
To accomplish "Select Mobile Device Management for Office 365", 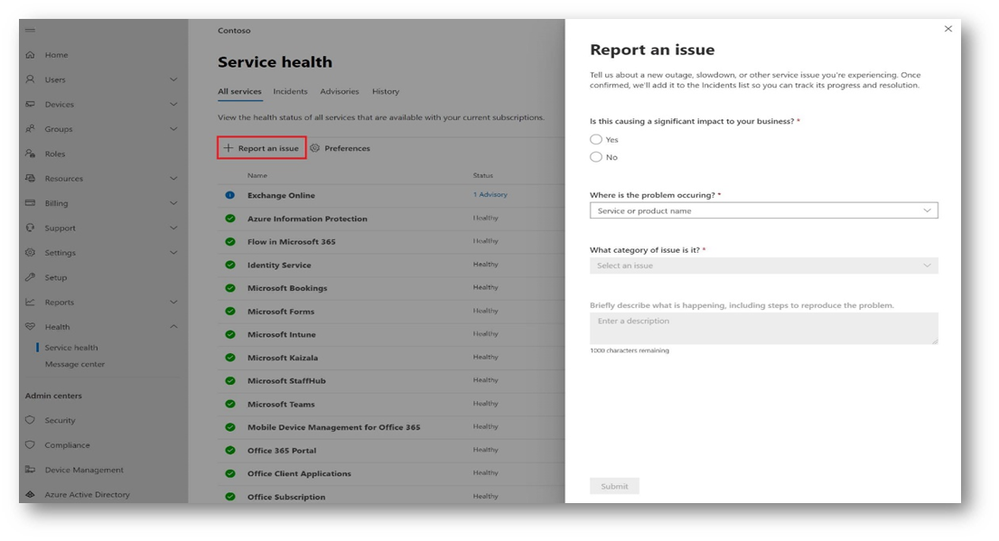I will (391, 427).
